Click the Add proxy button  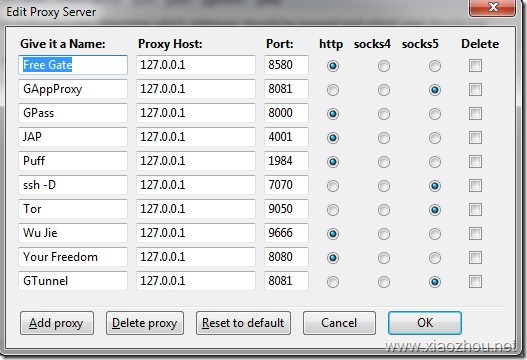(x=57, y=323)
